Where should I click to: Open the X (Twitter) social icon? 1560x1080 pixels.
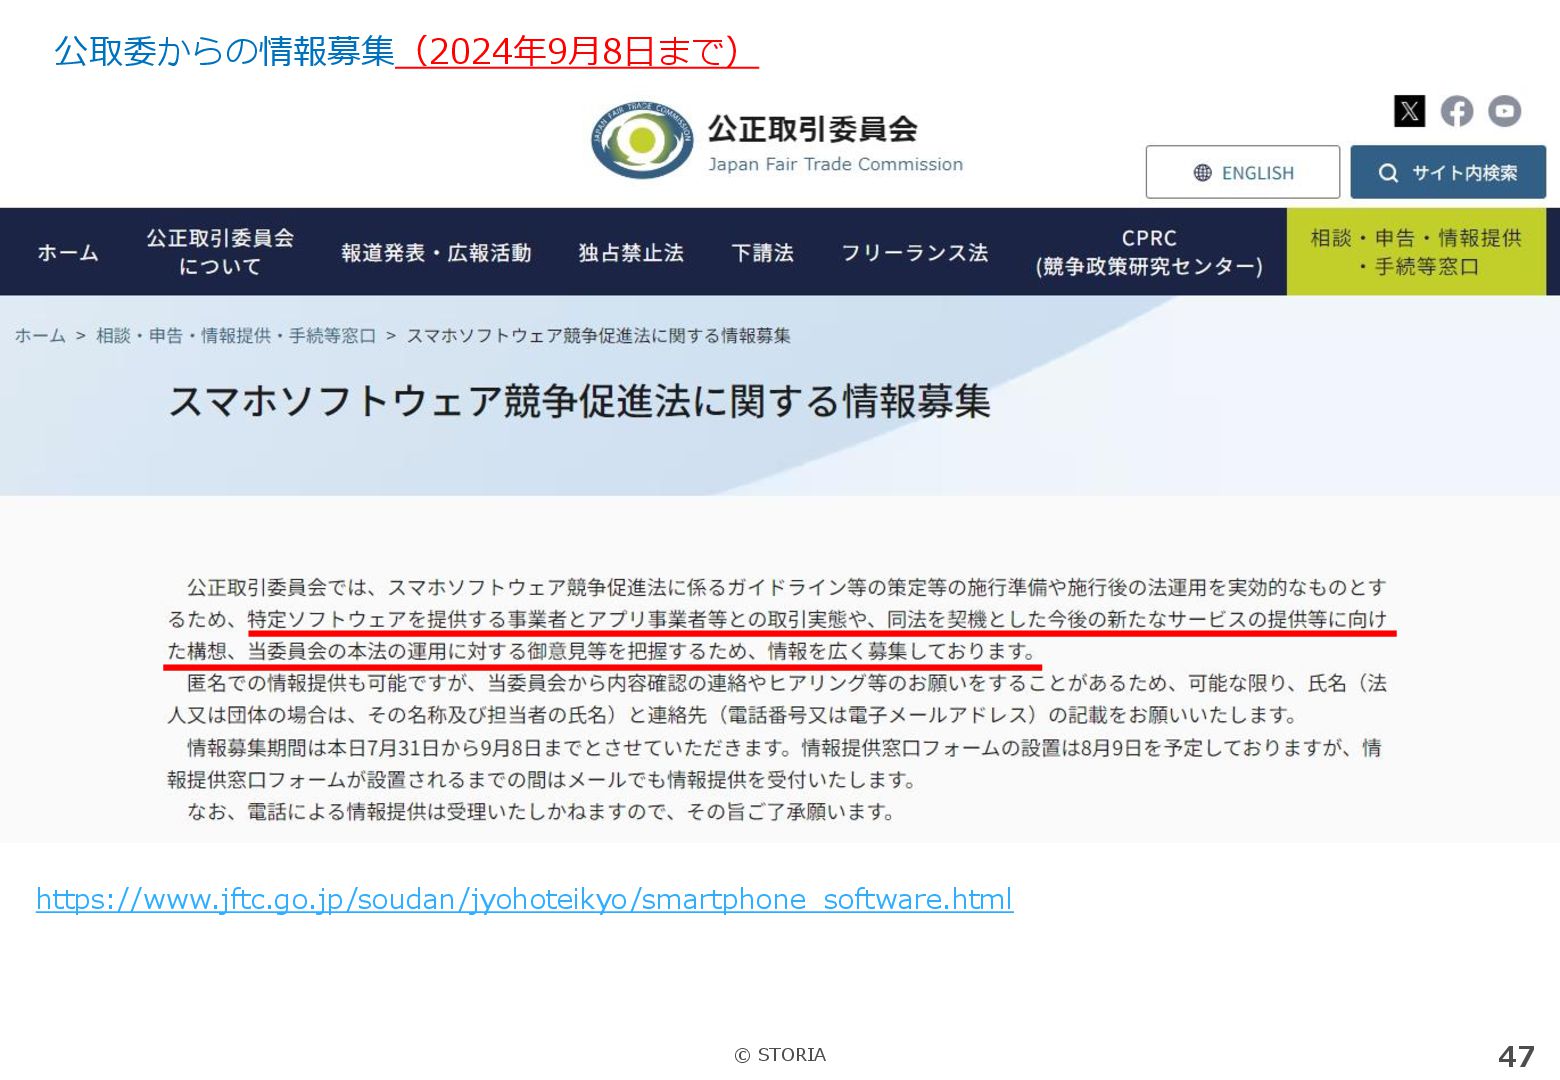coord(1409,111)
